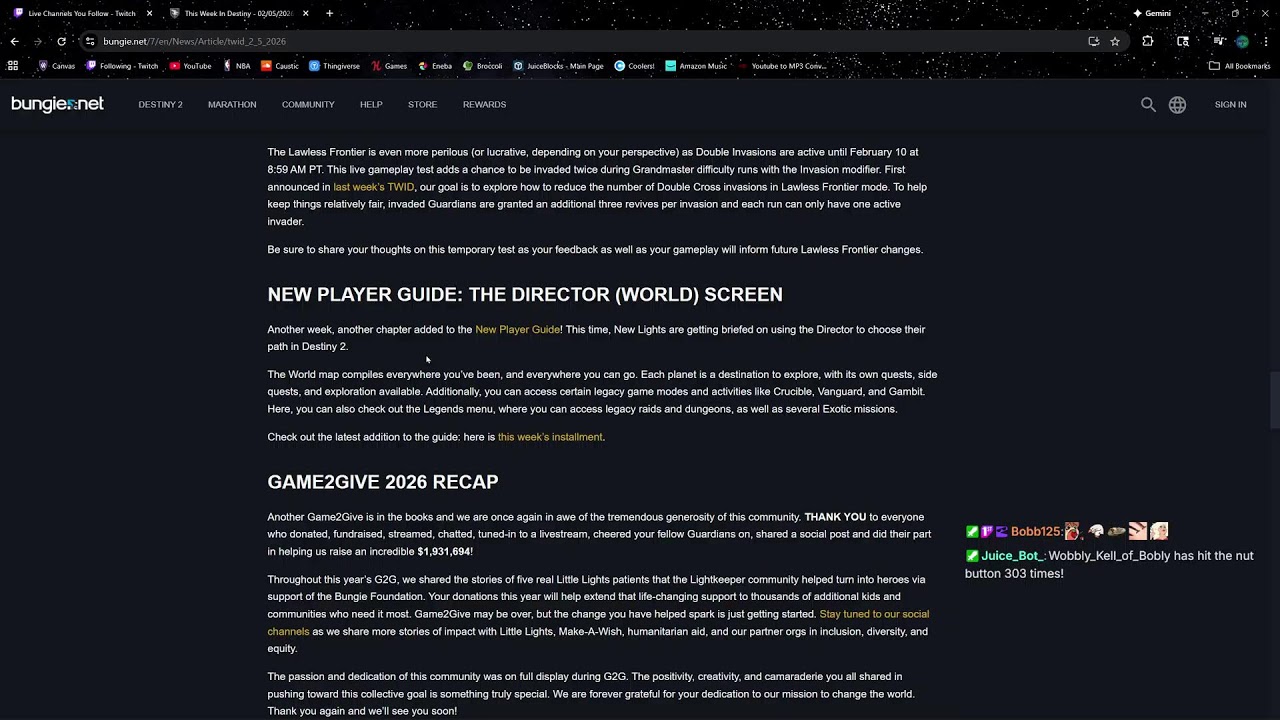Screen dimensions: 1280x720
Task: Open the Rewards nav item
Action: (x=484, y=104)
